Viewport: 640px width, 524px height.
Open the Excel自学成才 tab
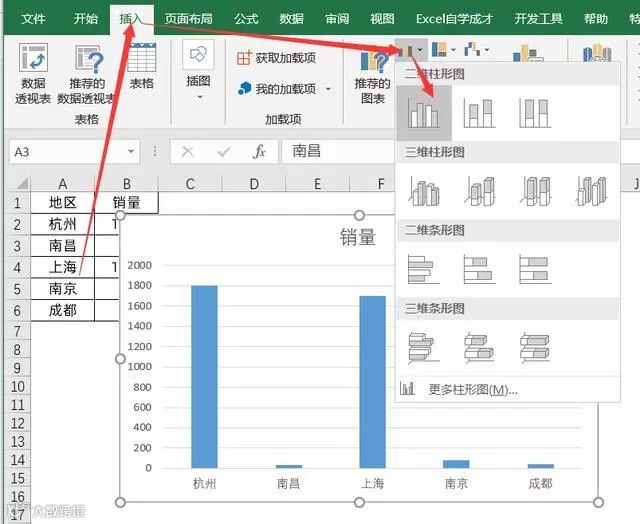point(455,18)
